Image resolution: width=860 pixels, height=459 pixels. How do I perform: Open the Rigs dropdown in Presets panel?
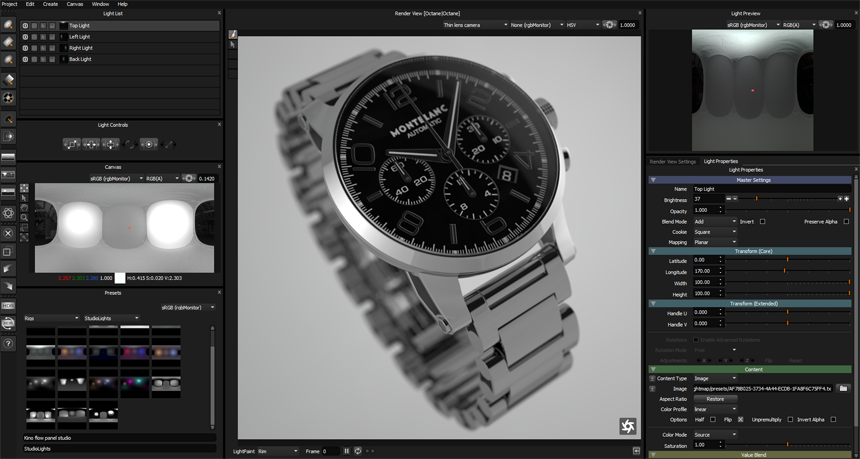[52, 318]
